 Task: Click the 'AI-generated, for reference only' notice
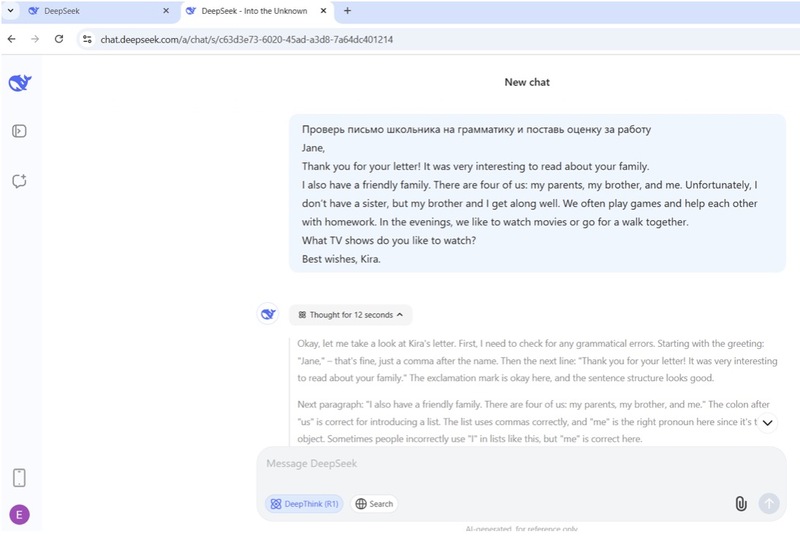coord(521,529)
